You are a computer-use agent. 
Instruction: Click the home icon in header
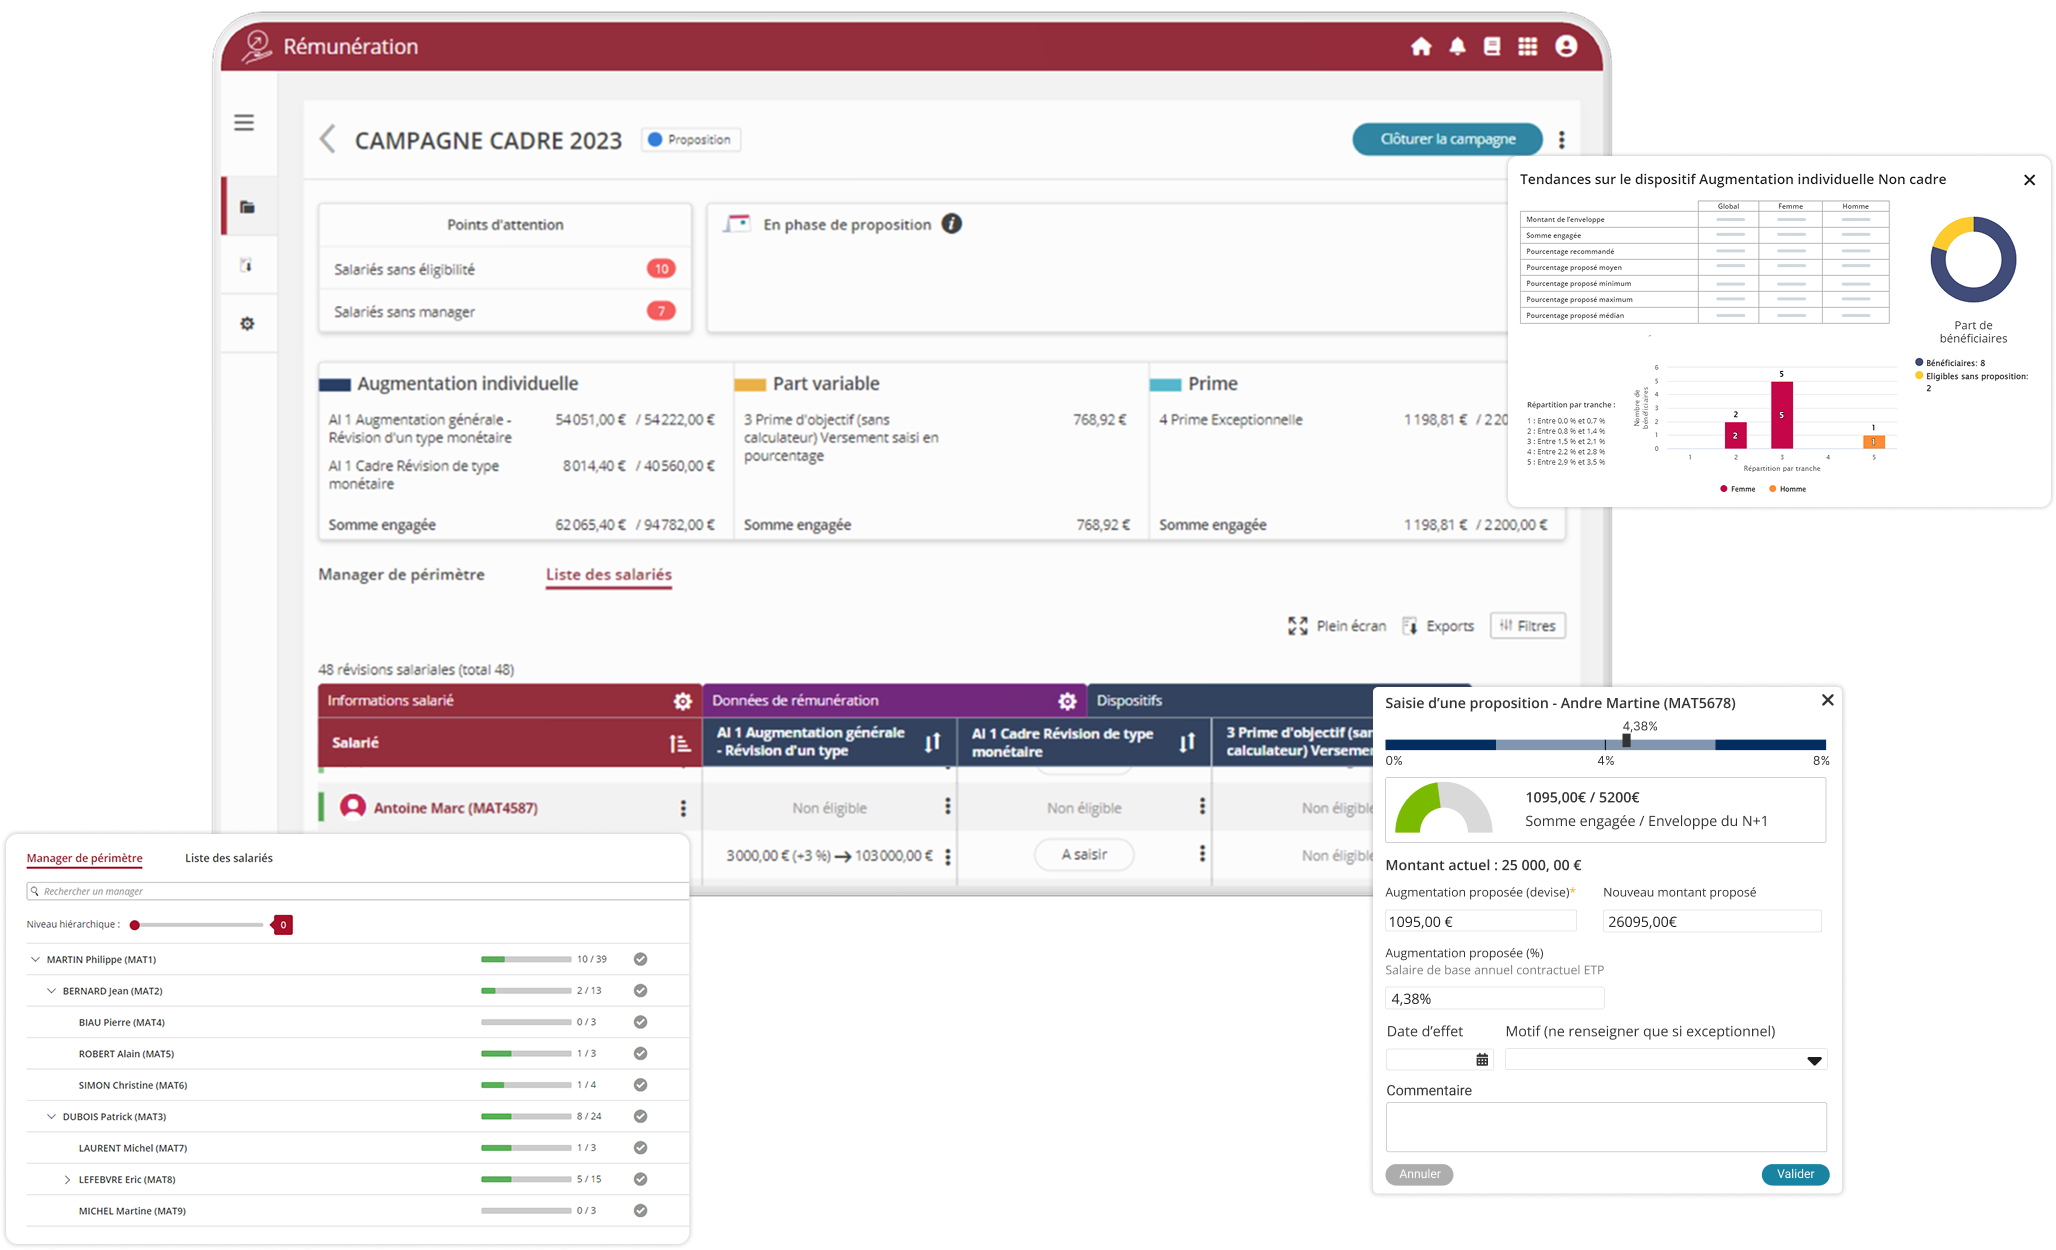[x=1421, y=47]
